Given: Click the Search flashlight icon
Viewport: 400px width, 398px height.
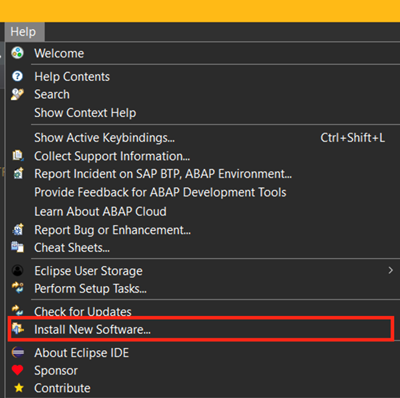Looking at the screenshot, I should (17, 94).
